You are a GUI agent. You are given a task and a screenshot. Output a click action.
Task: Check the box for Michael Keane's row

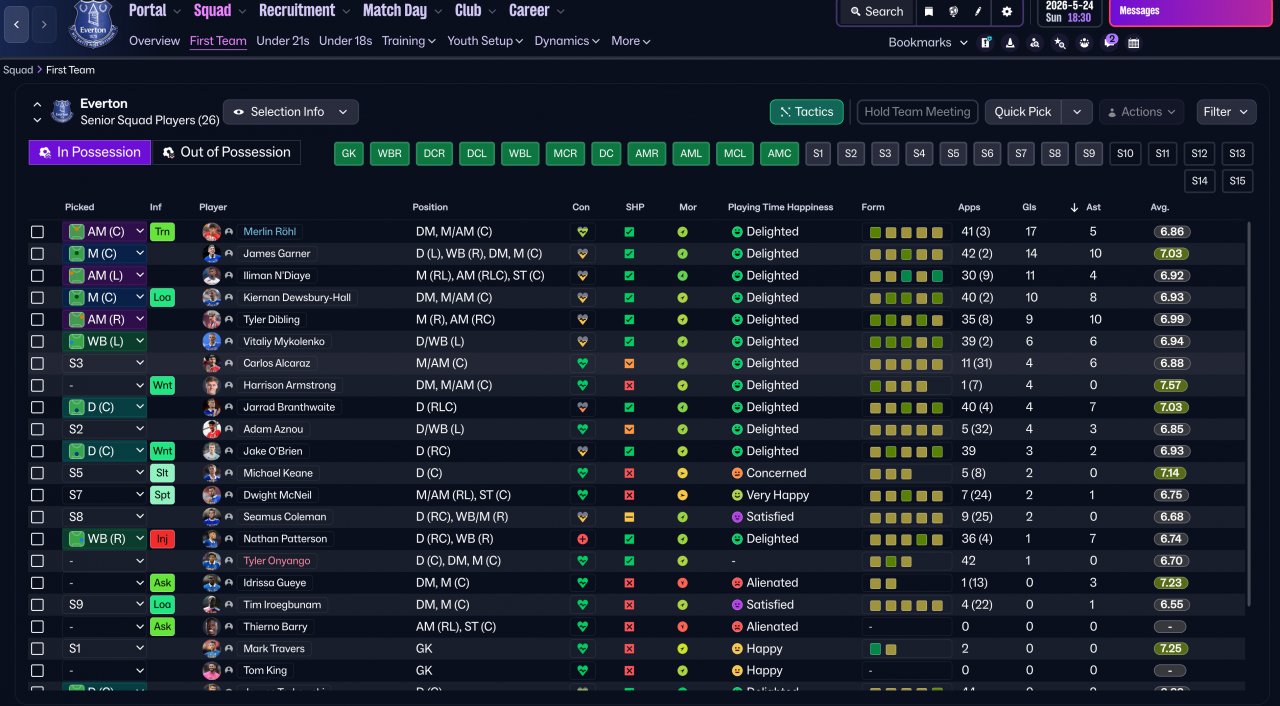pyautogui.click(x=37, y=474)
